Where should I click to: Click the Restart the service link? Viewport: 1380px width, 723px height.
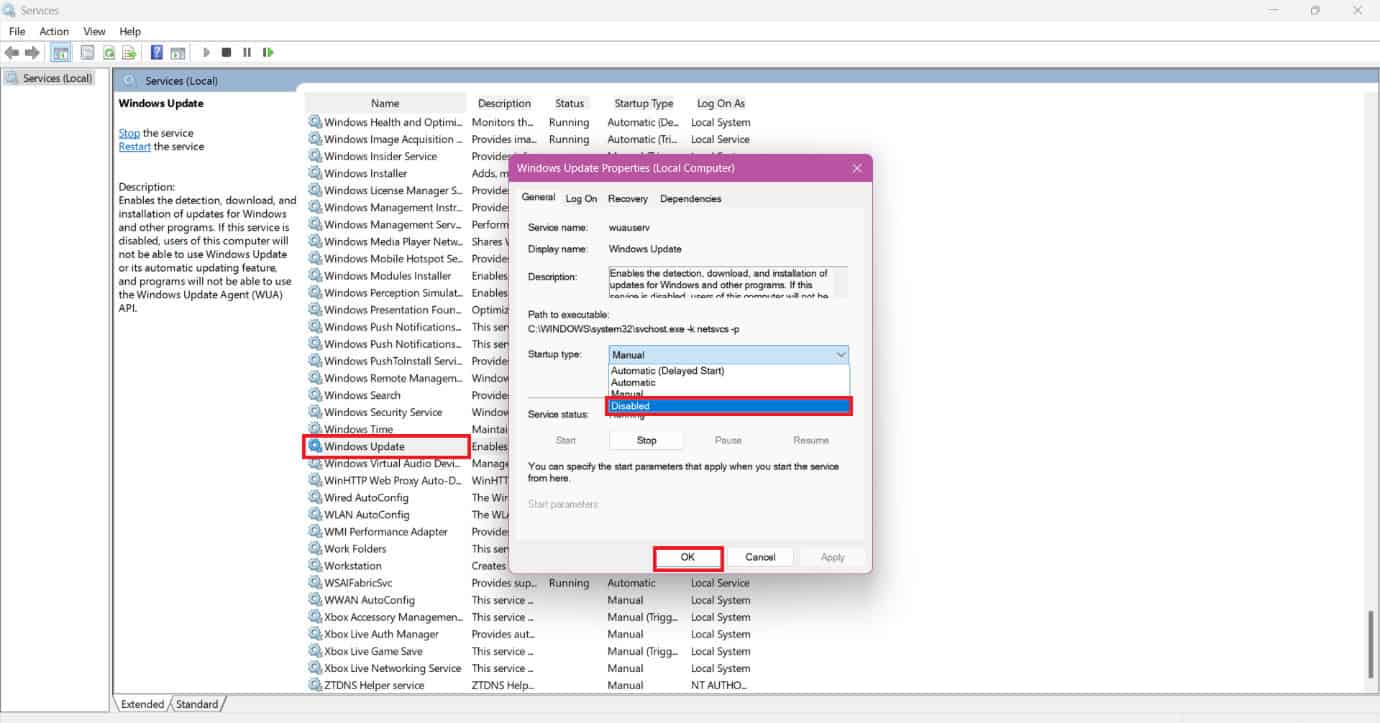tap(135, 146)
